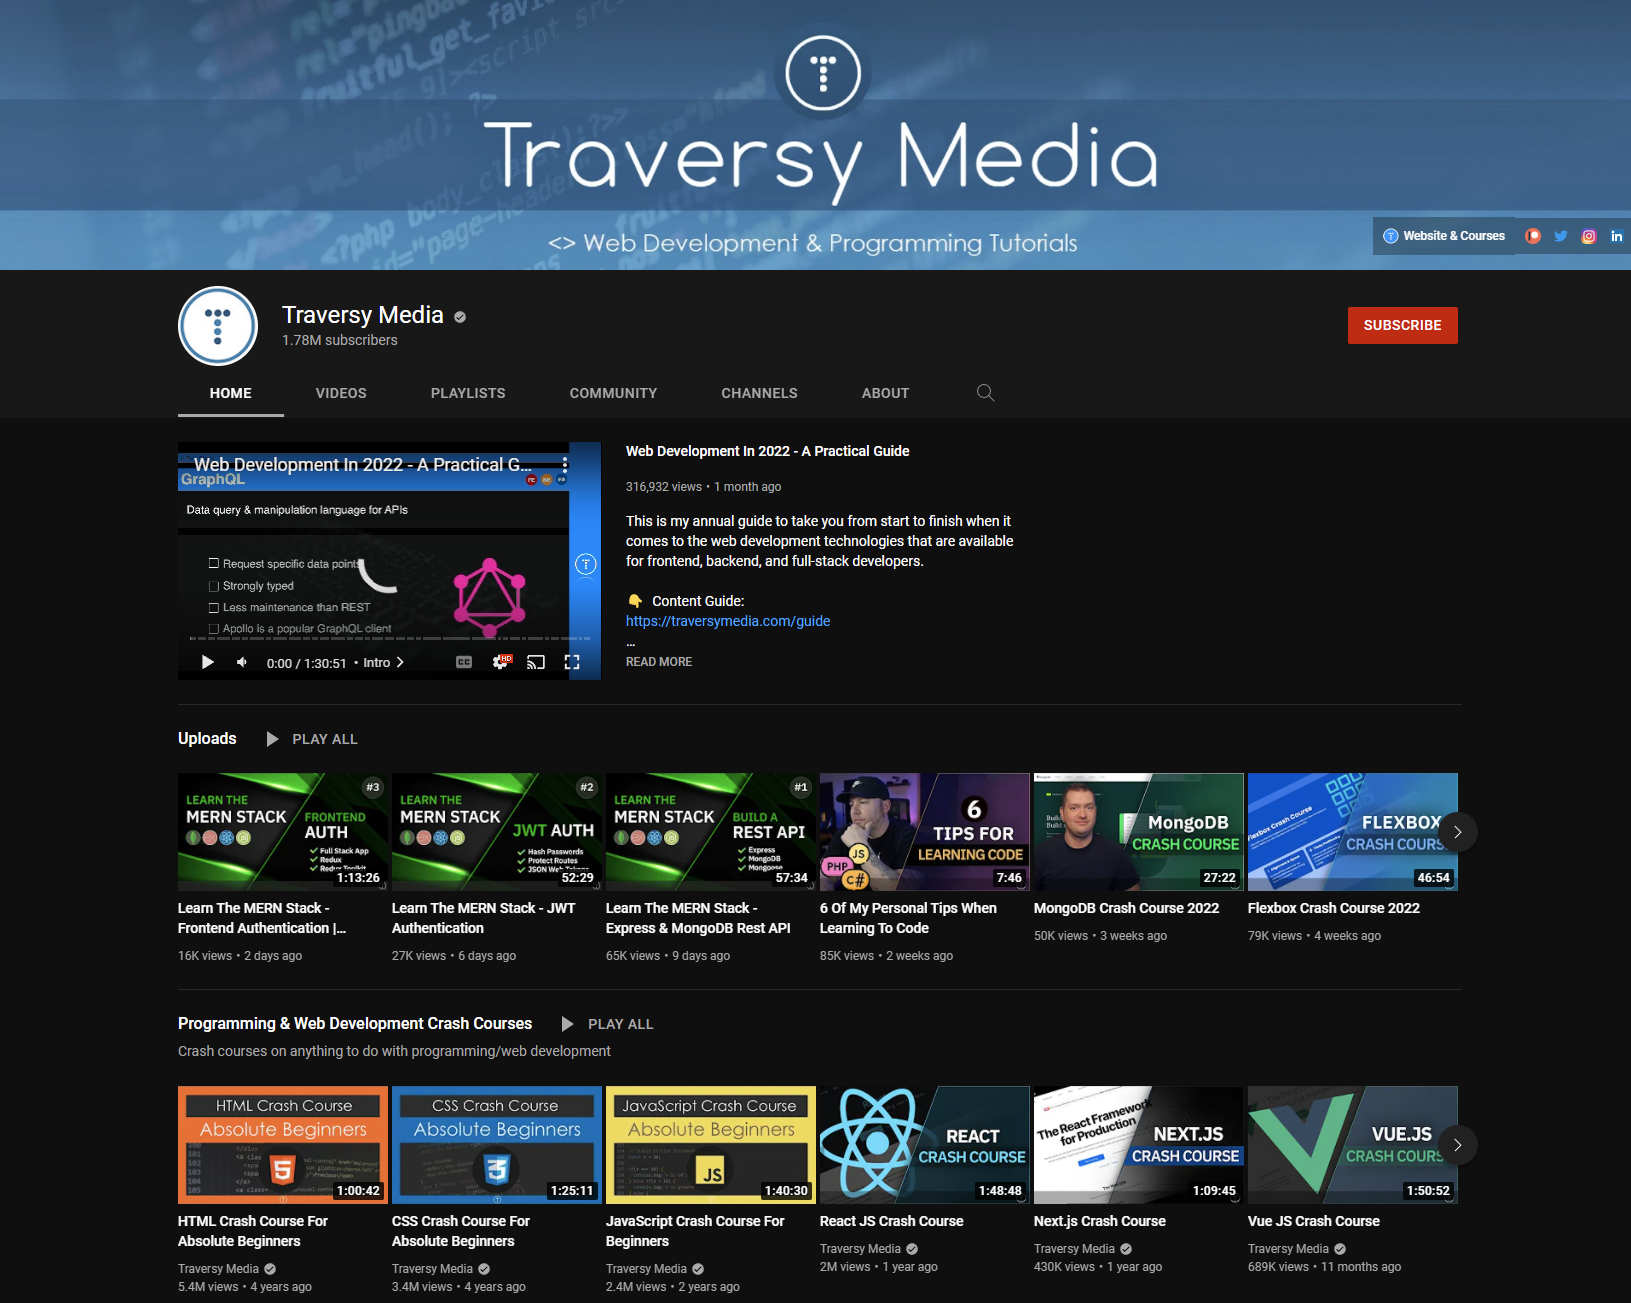Switch to the Channels tab
The width and height of the screenshot is (1631, 1303).
[x=759, y=393]
